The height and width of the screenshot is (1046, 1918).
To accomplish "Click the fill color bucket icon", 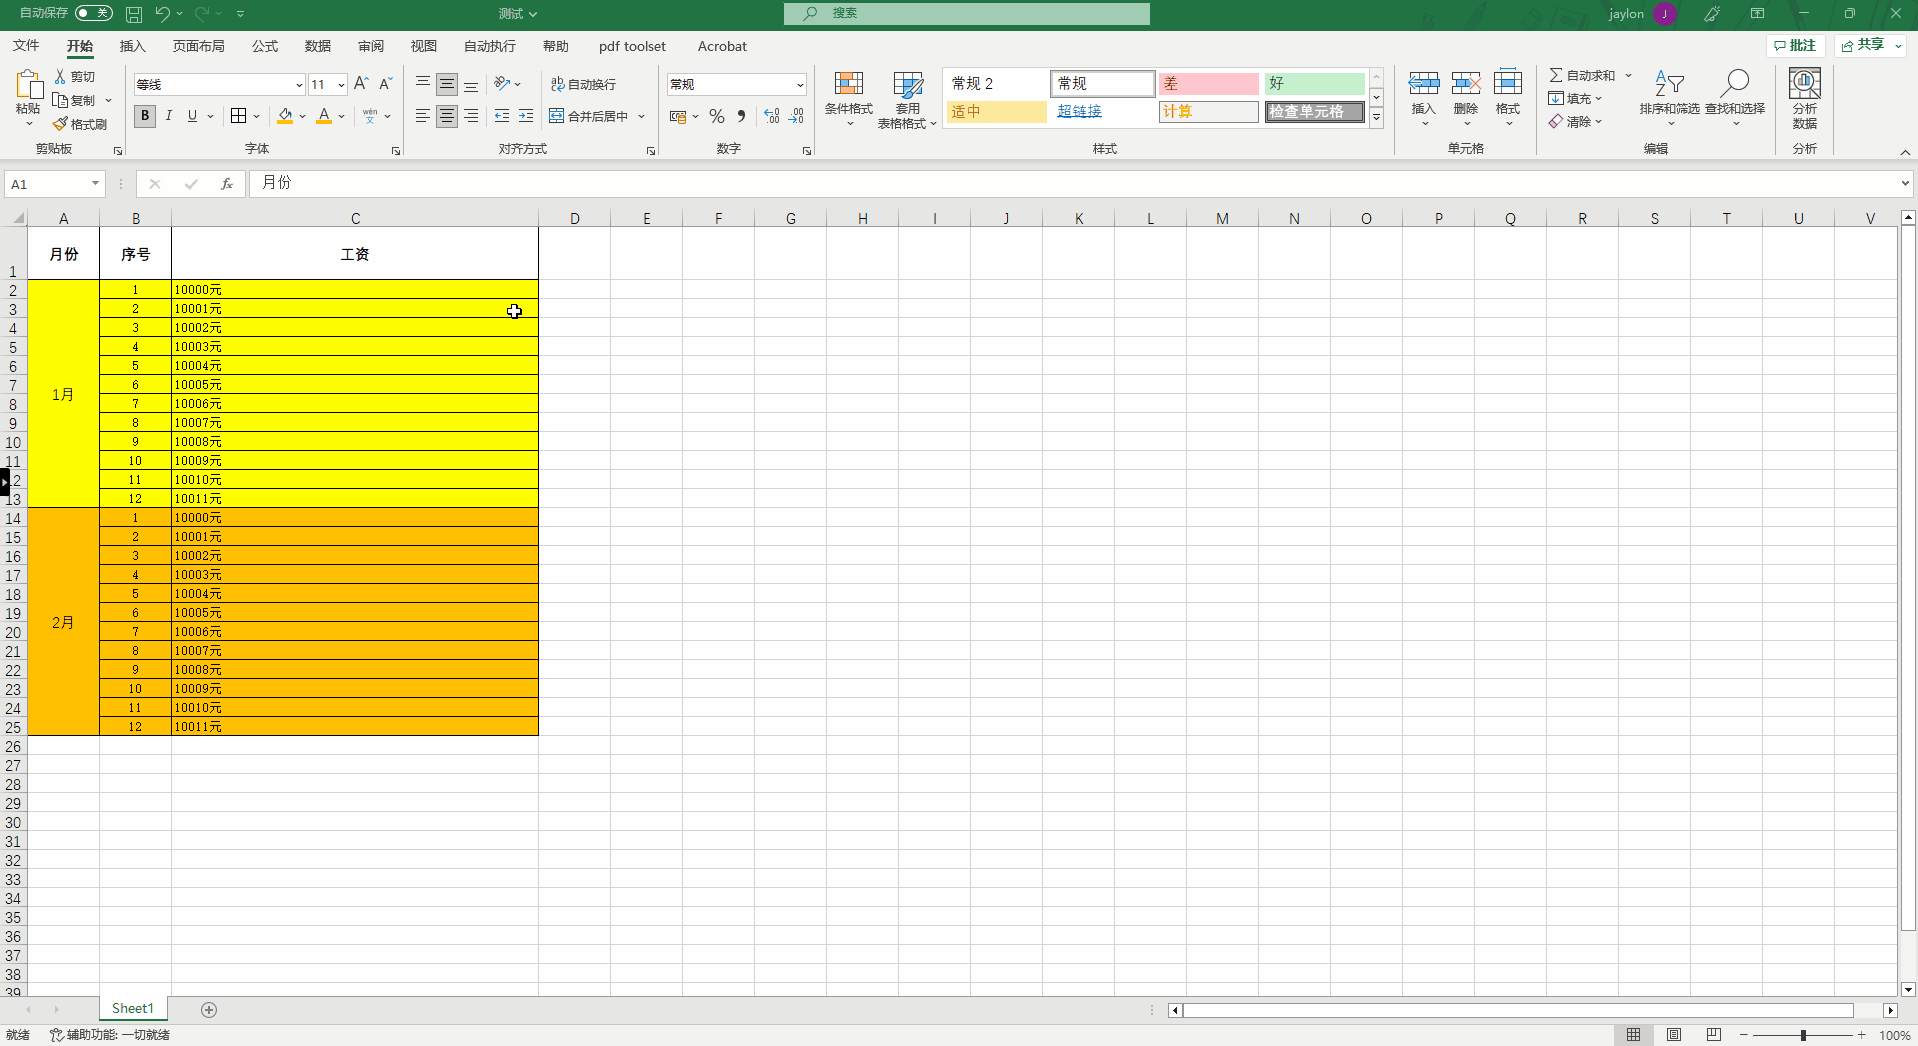I will [286, 116].
